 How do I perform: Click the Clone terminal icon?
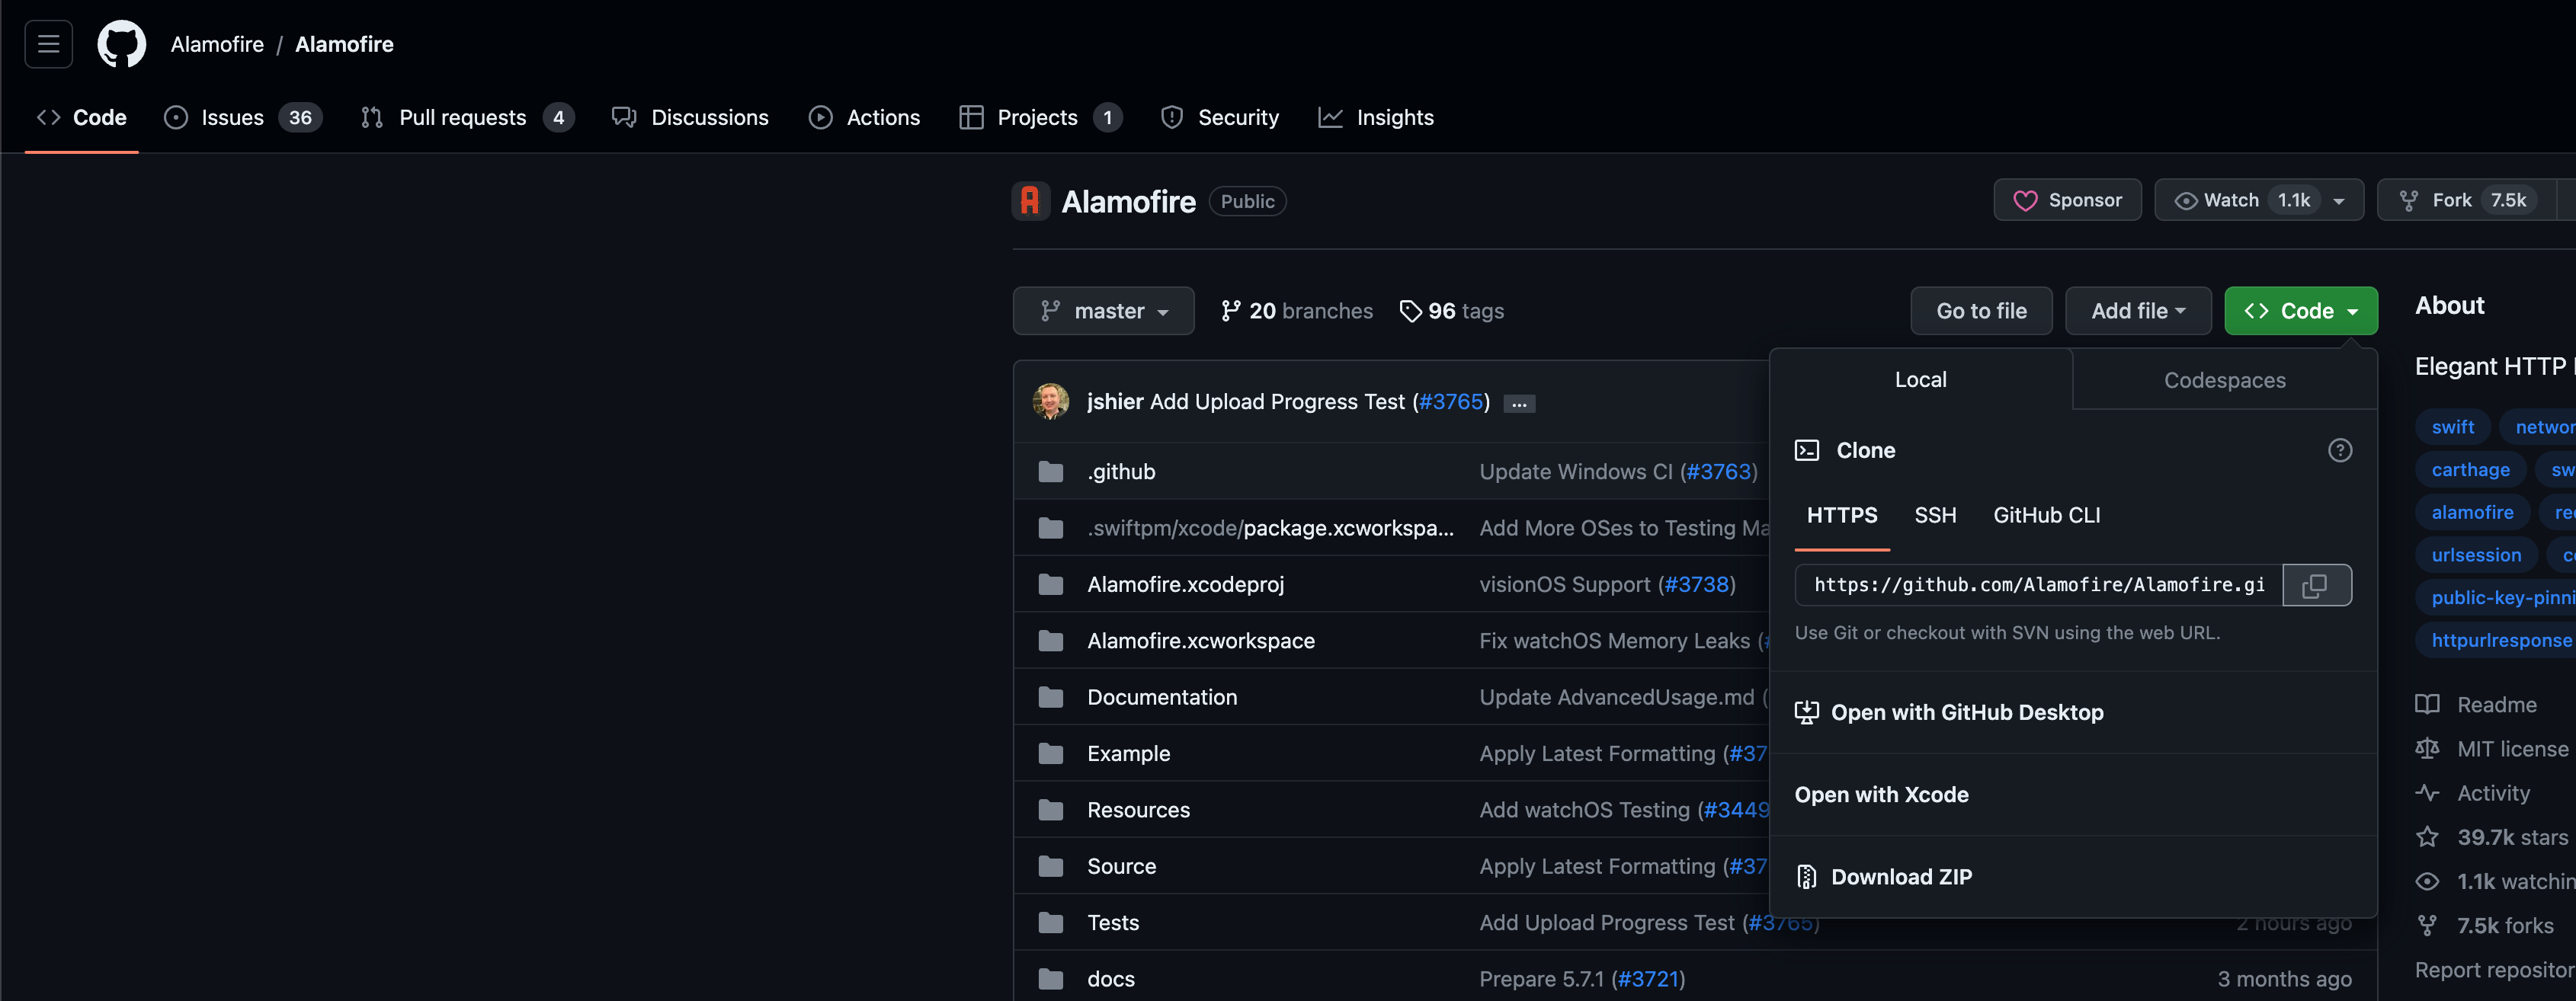pyautogui.click(x=1806, y=450)
